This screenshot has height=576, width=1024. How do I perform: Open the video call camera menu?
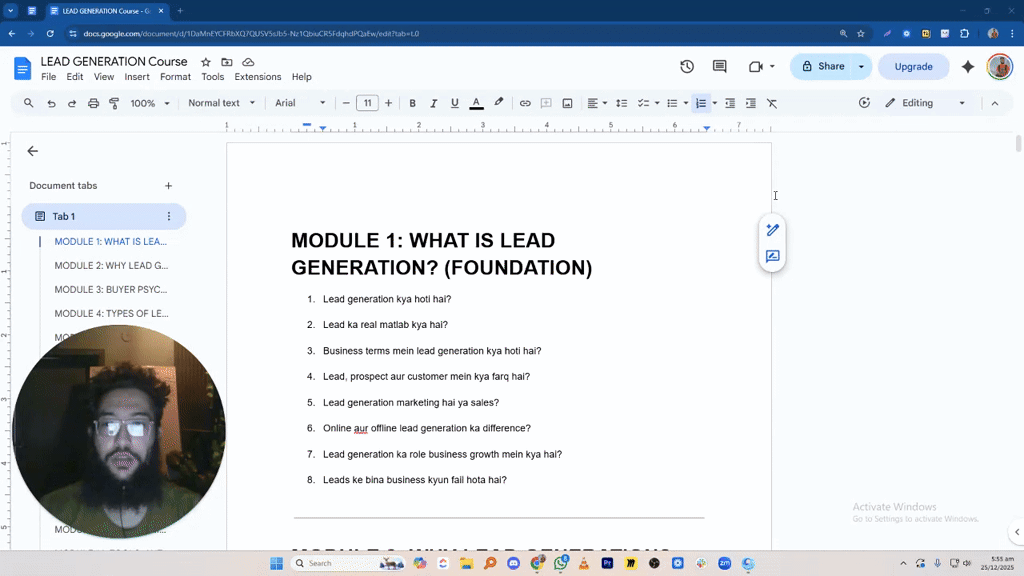click(761, 67)
